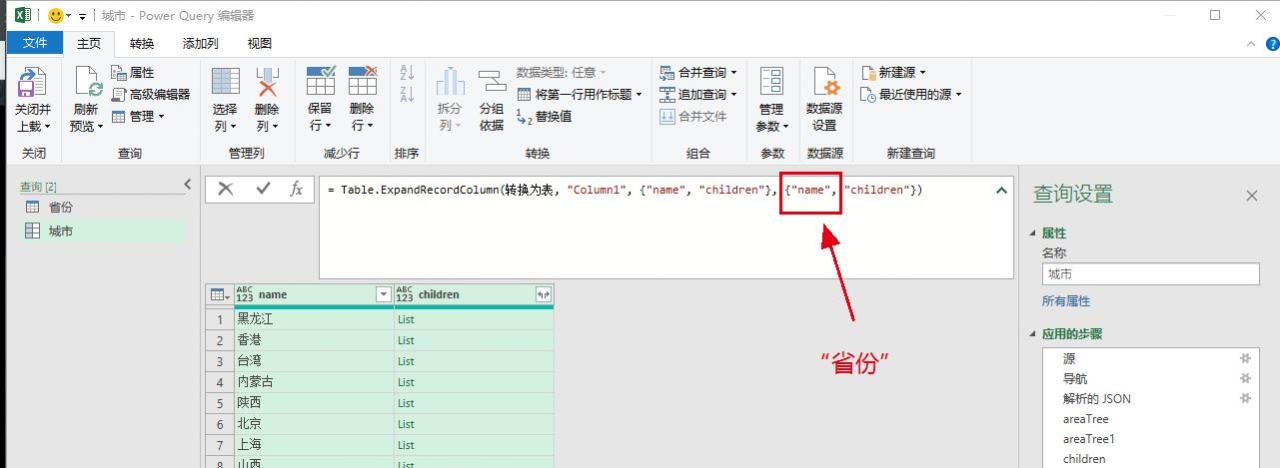1280x468 pixels.
Task: Open the File (文件) tab
Action: pyautogui.click(x=35, y=43)
